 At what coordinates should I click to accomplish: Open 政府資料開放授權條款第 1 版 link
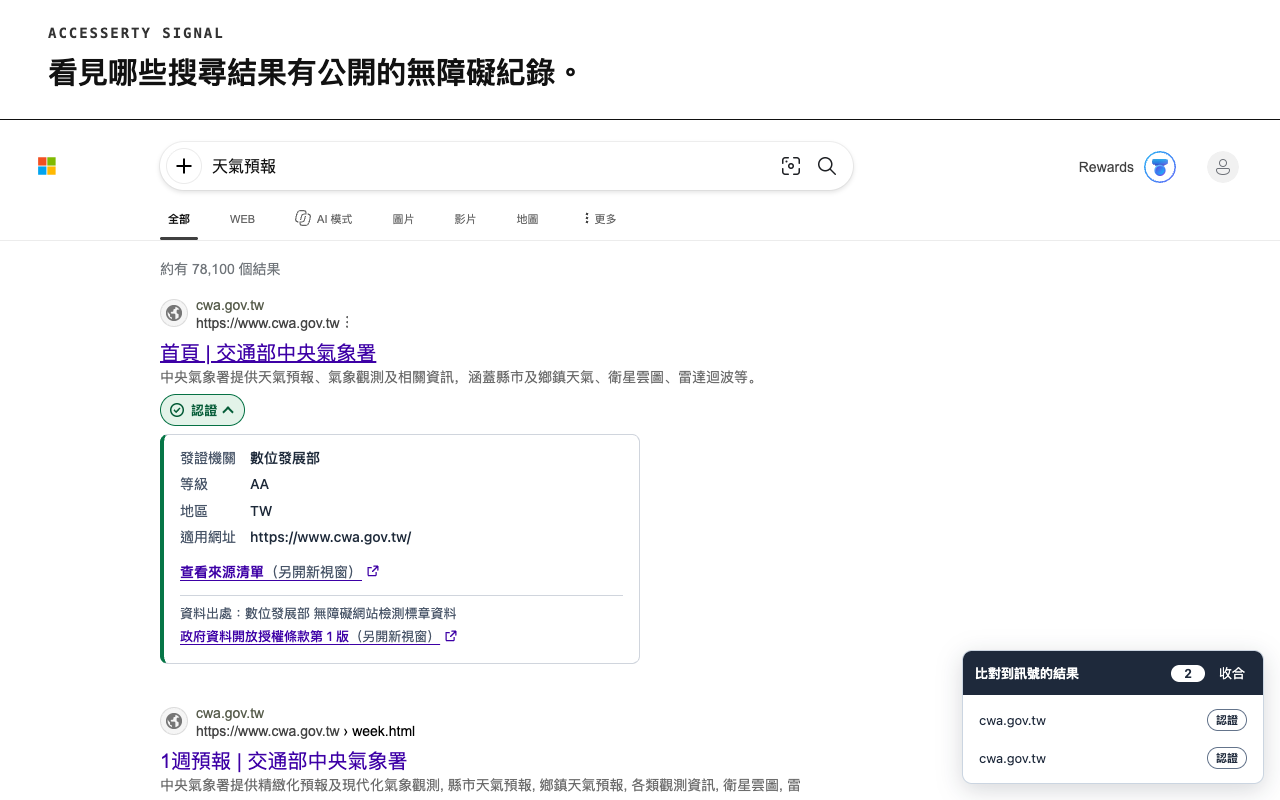coord(310,636)
